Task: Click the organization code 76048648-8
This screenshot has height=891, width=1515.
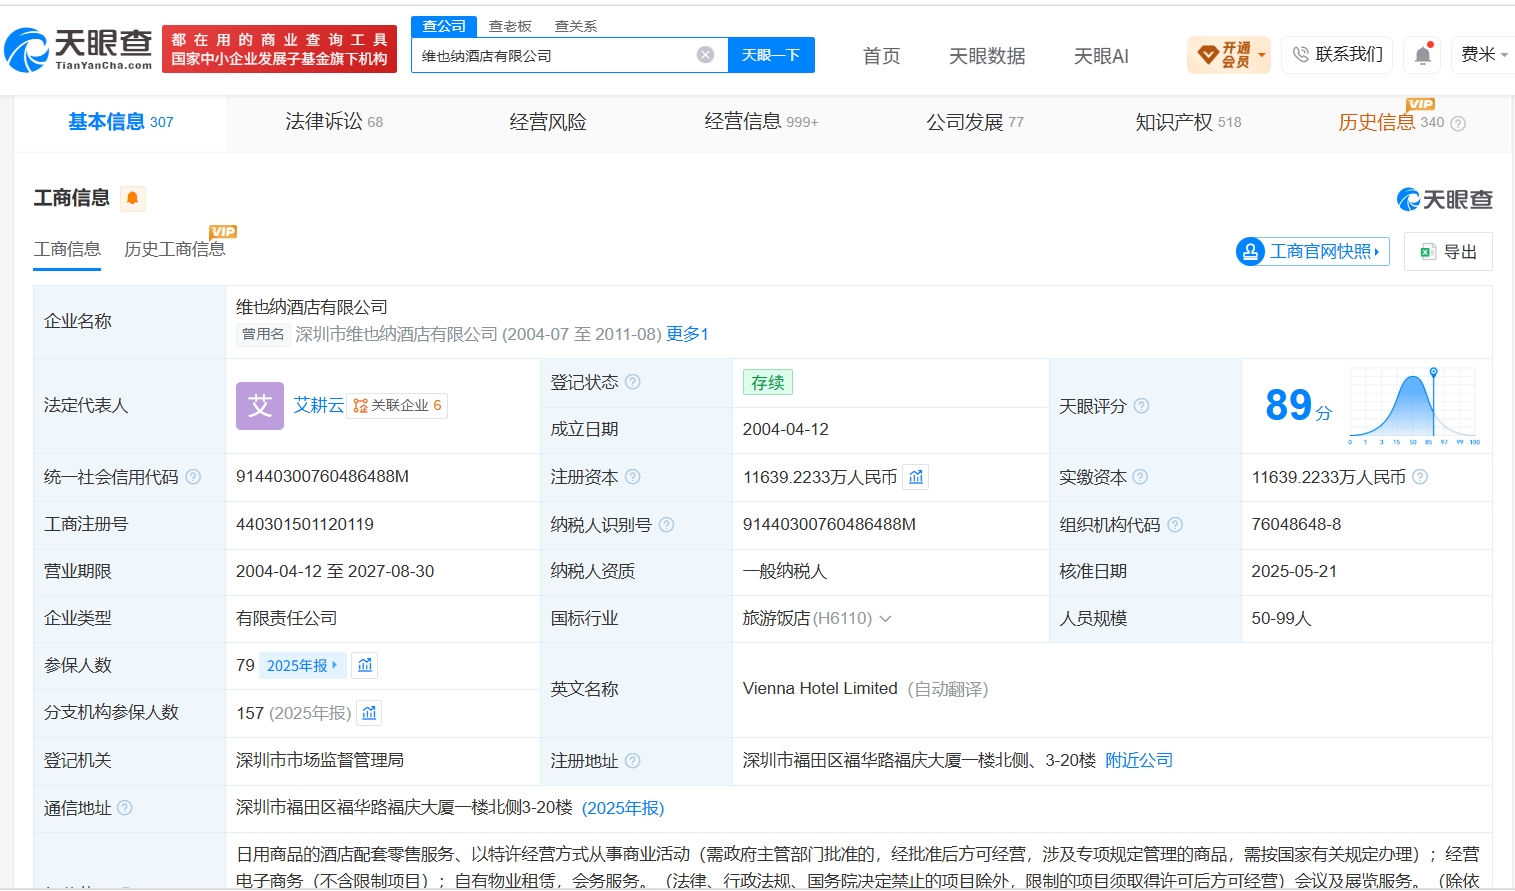Action: pyautogui.click(x=1296, y=524)
